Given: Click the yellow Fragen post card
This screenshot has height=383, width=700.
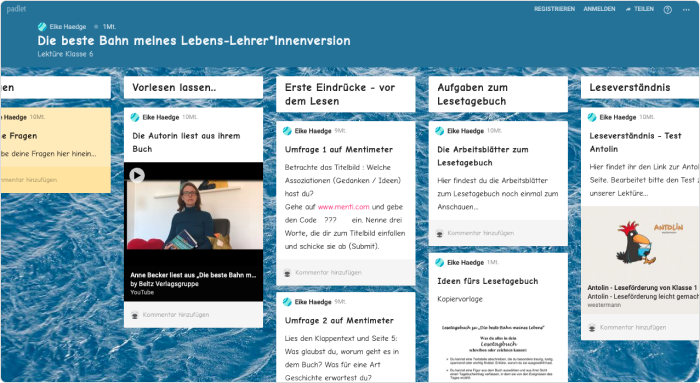Looking at the screenshot, I should 56,150.
